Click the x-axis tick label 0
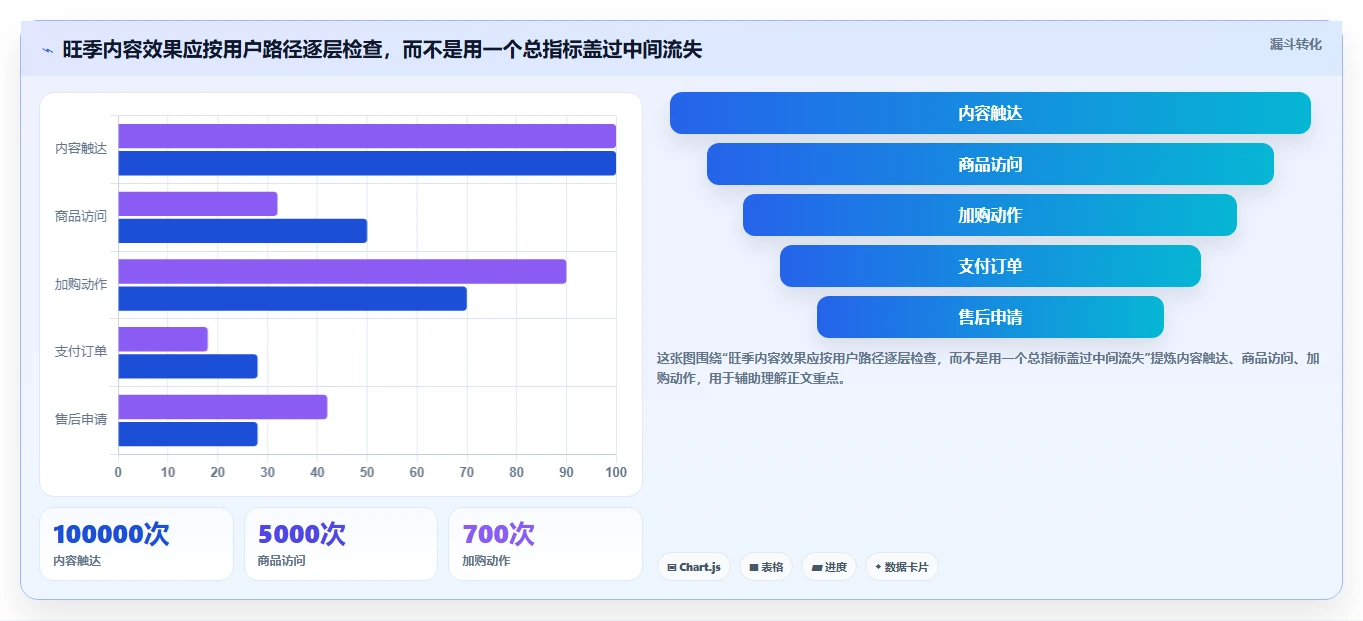1363x621 pixels. [118, 472]
